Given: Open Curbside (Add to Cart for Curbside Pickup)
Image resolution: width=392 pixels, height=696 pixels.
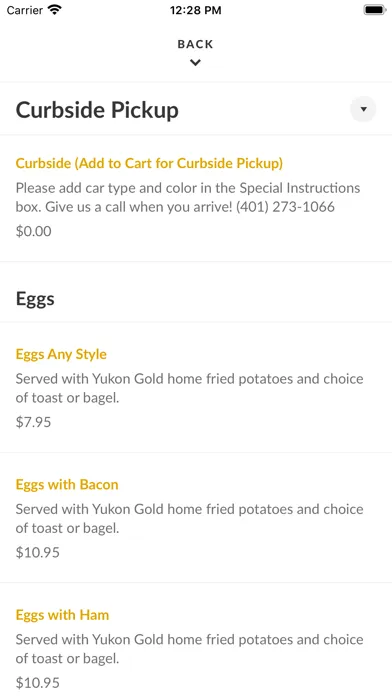Looking at the screenshot, I should [x=149, y=163].
